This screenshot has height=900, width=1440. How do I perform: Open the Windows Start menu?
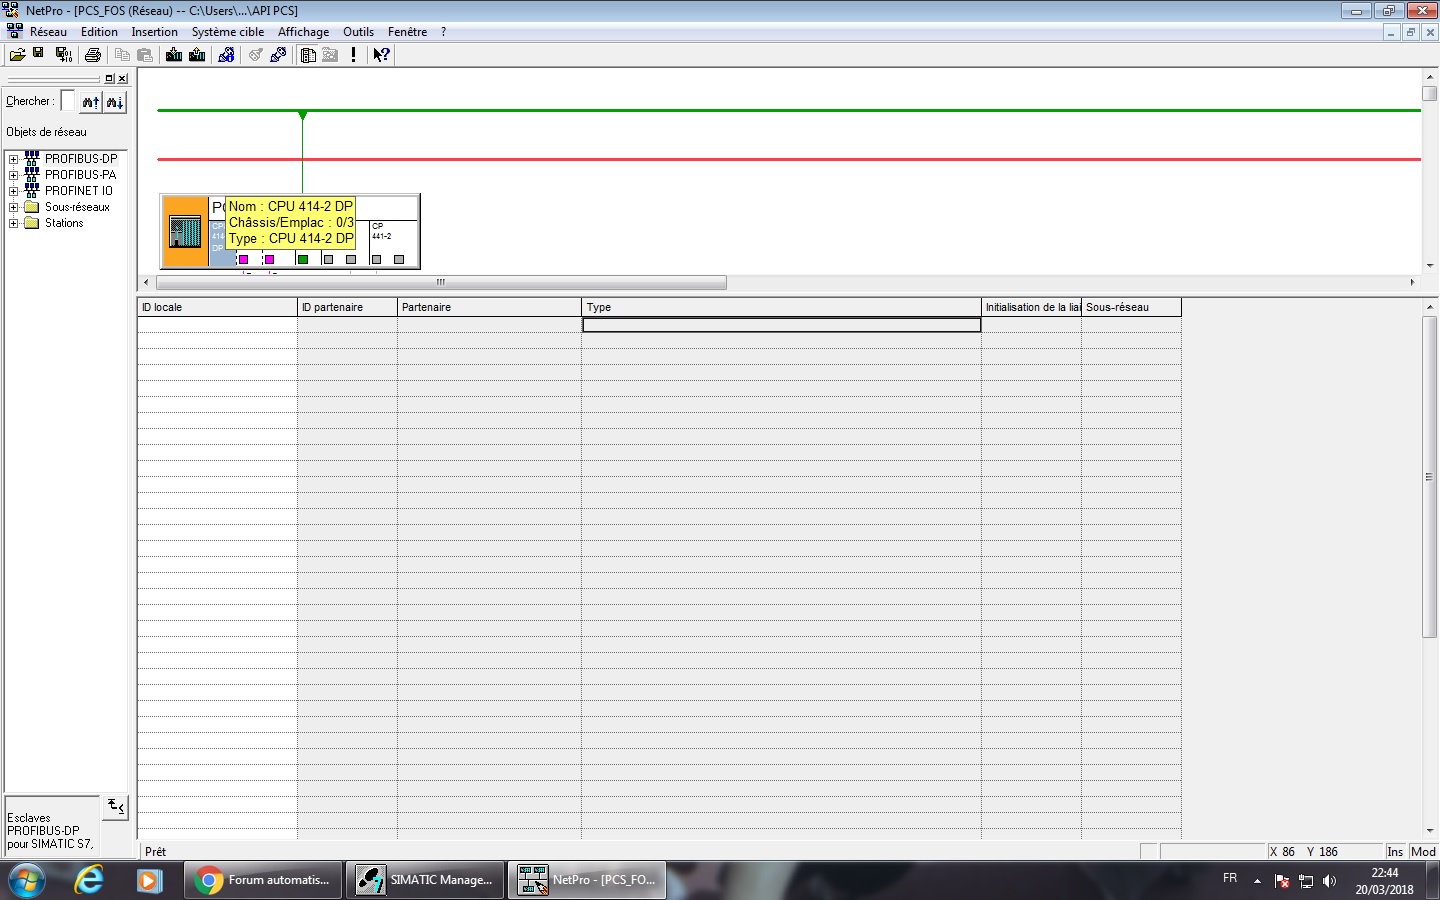pyautogui.click(x=27, y=880)
